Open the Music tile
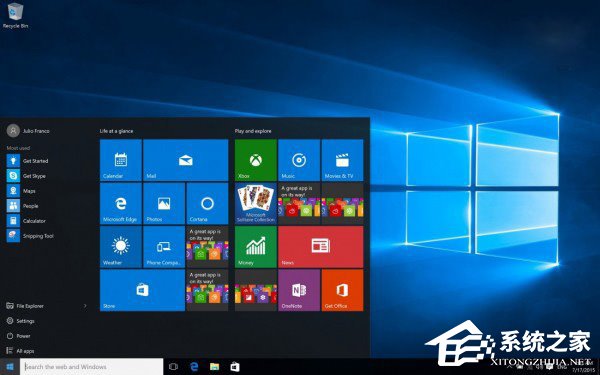600x375 pixels. pyautogui.click(x=299, y=160)
